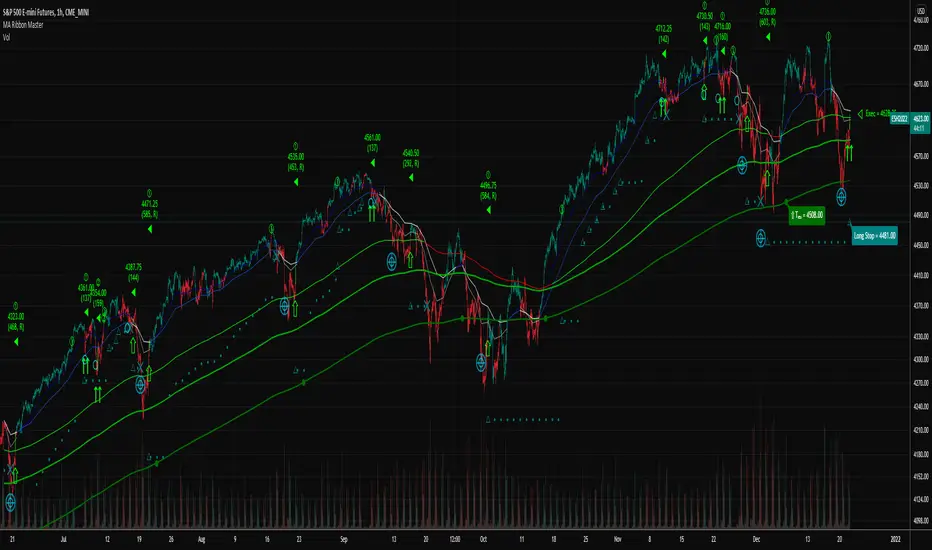Viewport: 932px width, 550px height.
Task: Click the Dec label on time axis
Action: point(756,539)
